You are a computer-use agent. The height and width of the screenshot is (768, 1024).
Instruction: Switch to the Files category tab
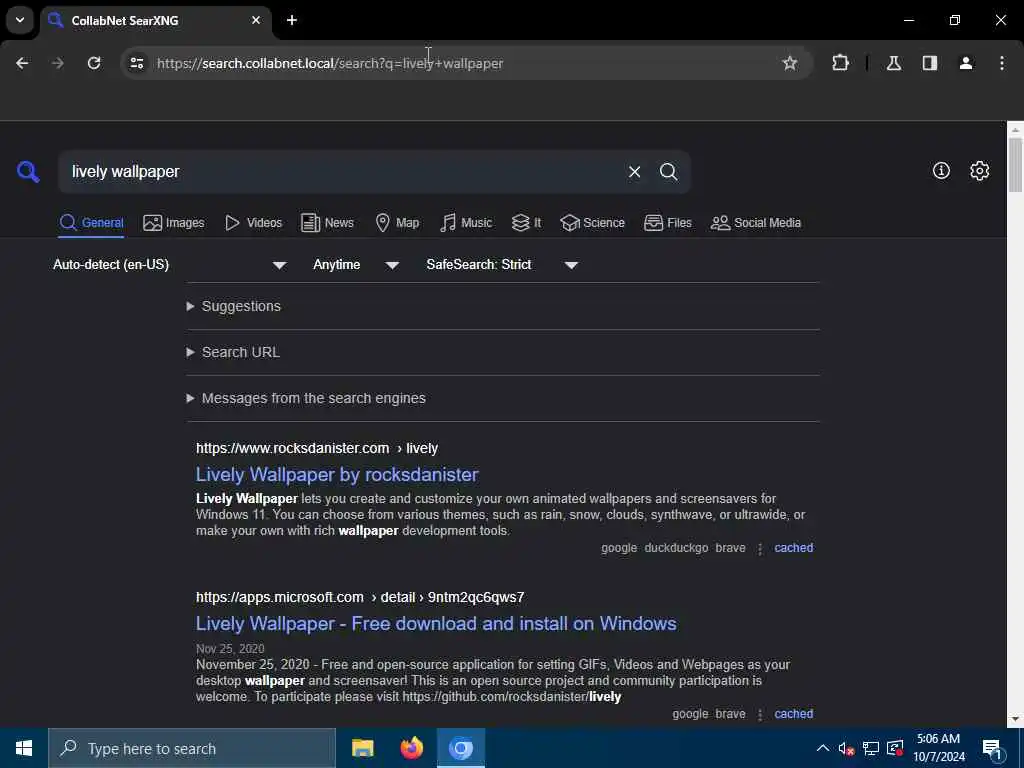tap(667, 223)
